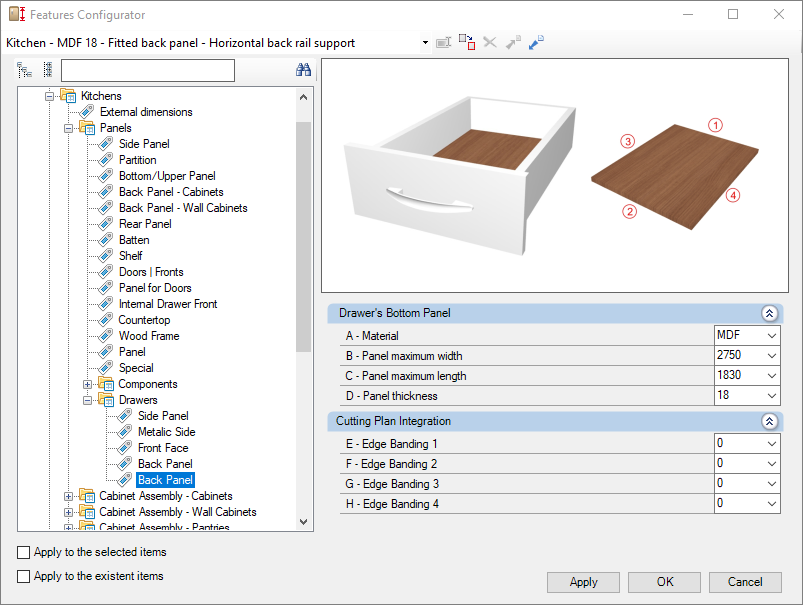Viewport: 803px width, 605px height.
Task: Click the tag icon beside Partition
Action: pyautogui.click(x=105, y=160)
